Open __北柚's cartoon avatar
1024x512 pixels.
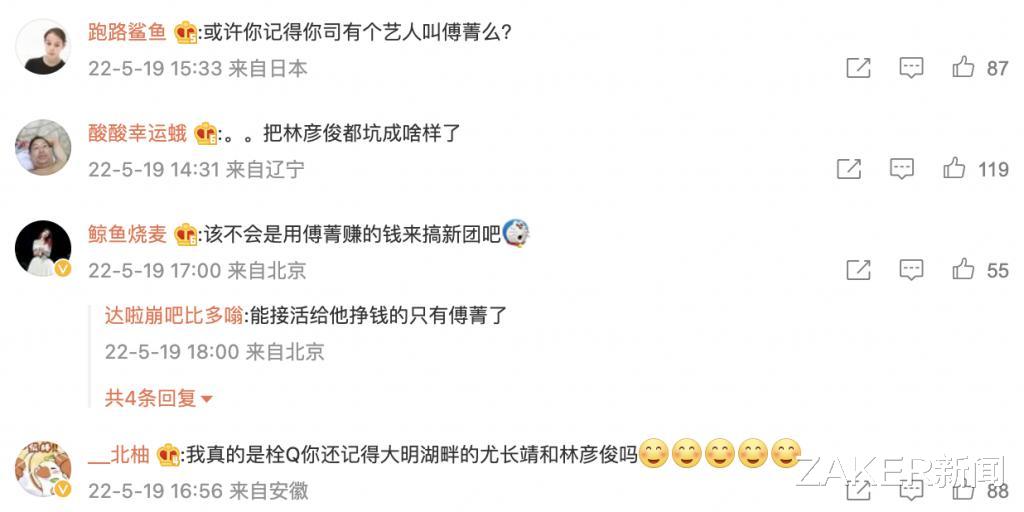43,469
